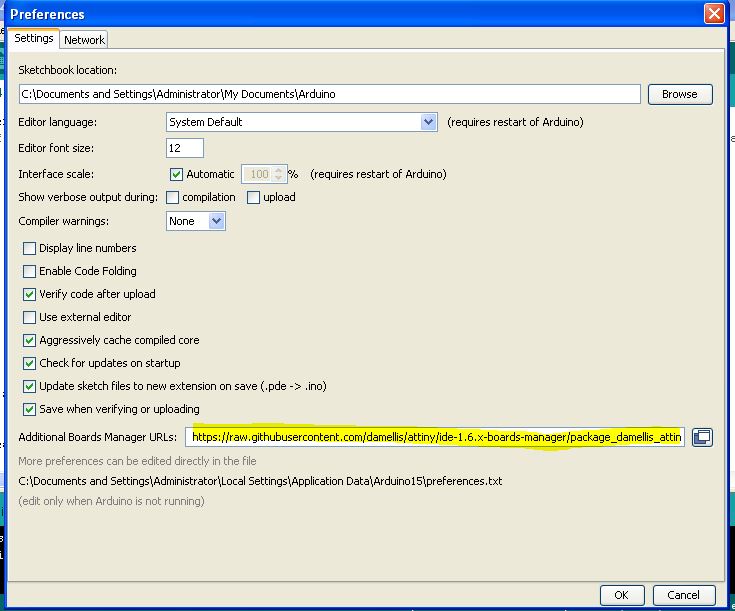Open the Additional Boards Manager URLs editor window icon
Screen dimensions: 735x611
[702, 437]
